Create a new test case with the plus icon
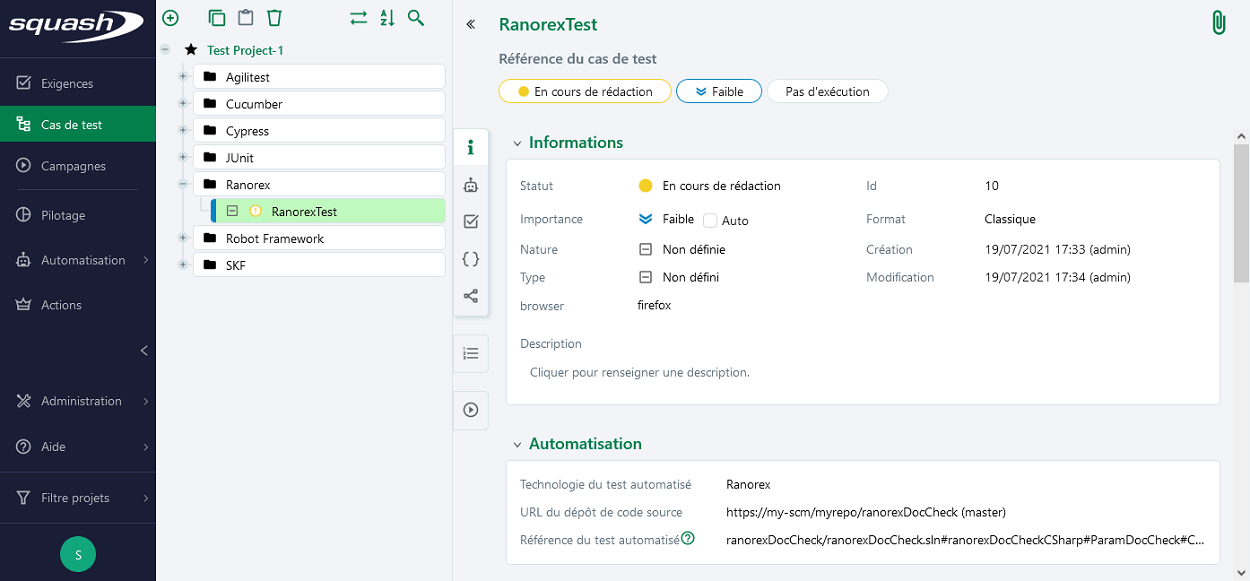The width and height of the screenshot is (1250, 581). (170, 17)
